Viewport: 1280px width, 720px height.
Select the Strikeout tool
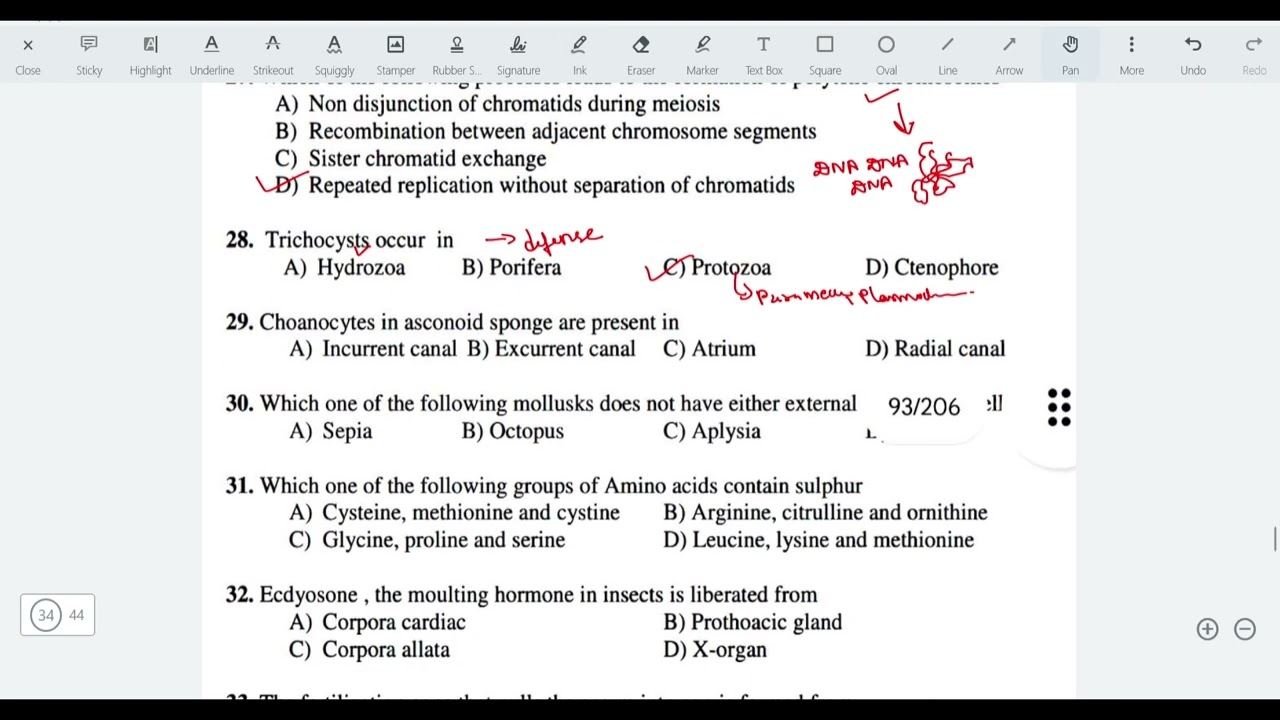(x=273, y=55)
